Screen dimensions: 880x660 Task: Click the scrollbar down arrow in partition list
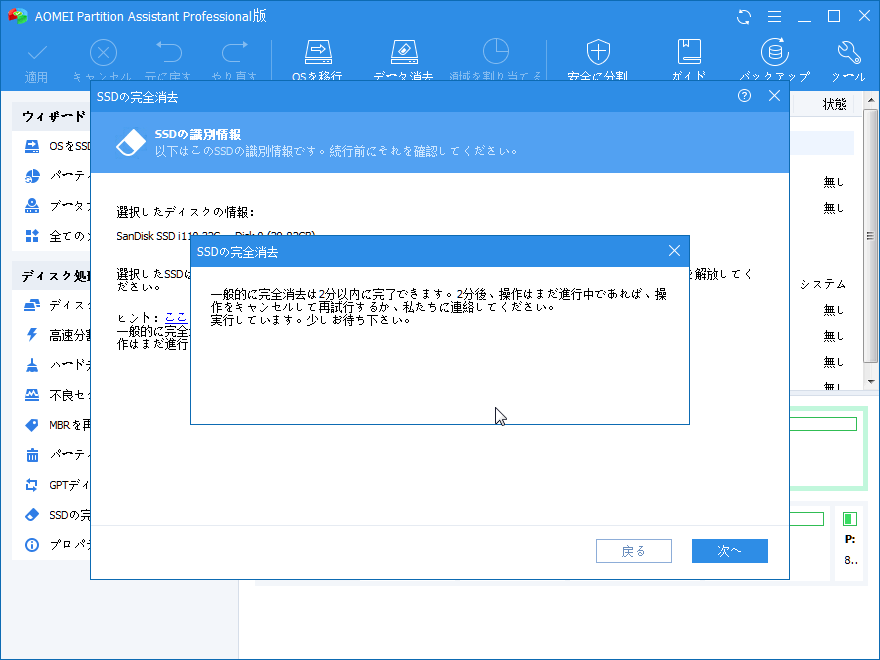coord(870,382)
